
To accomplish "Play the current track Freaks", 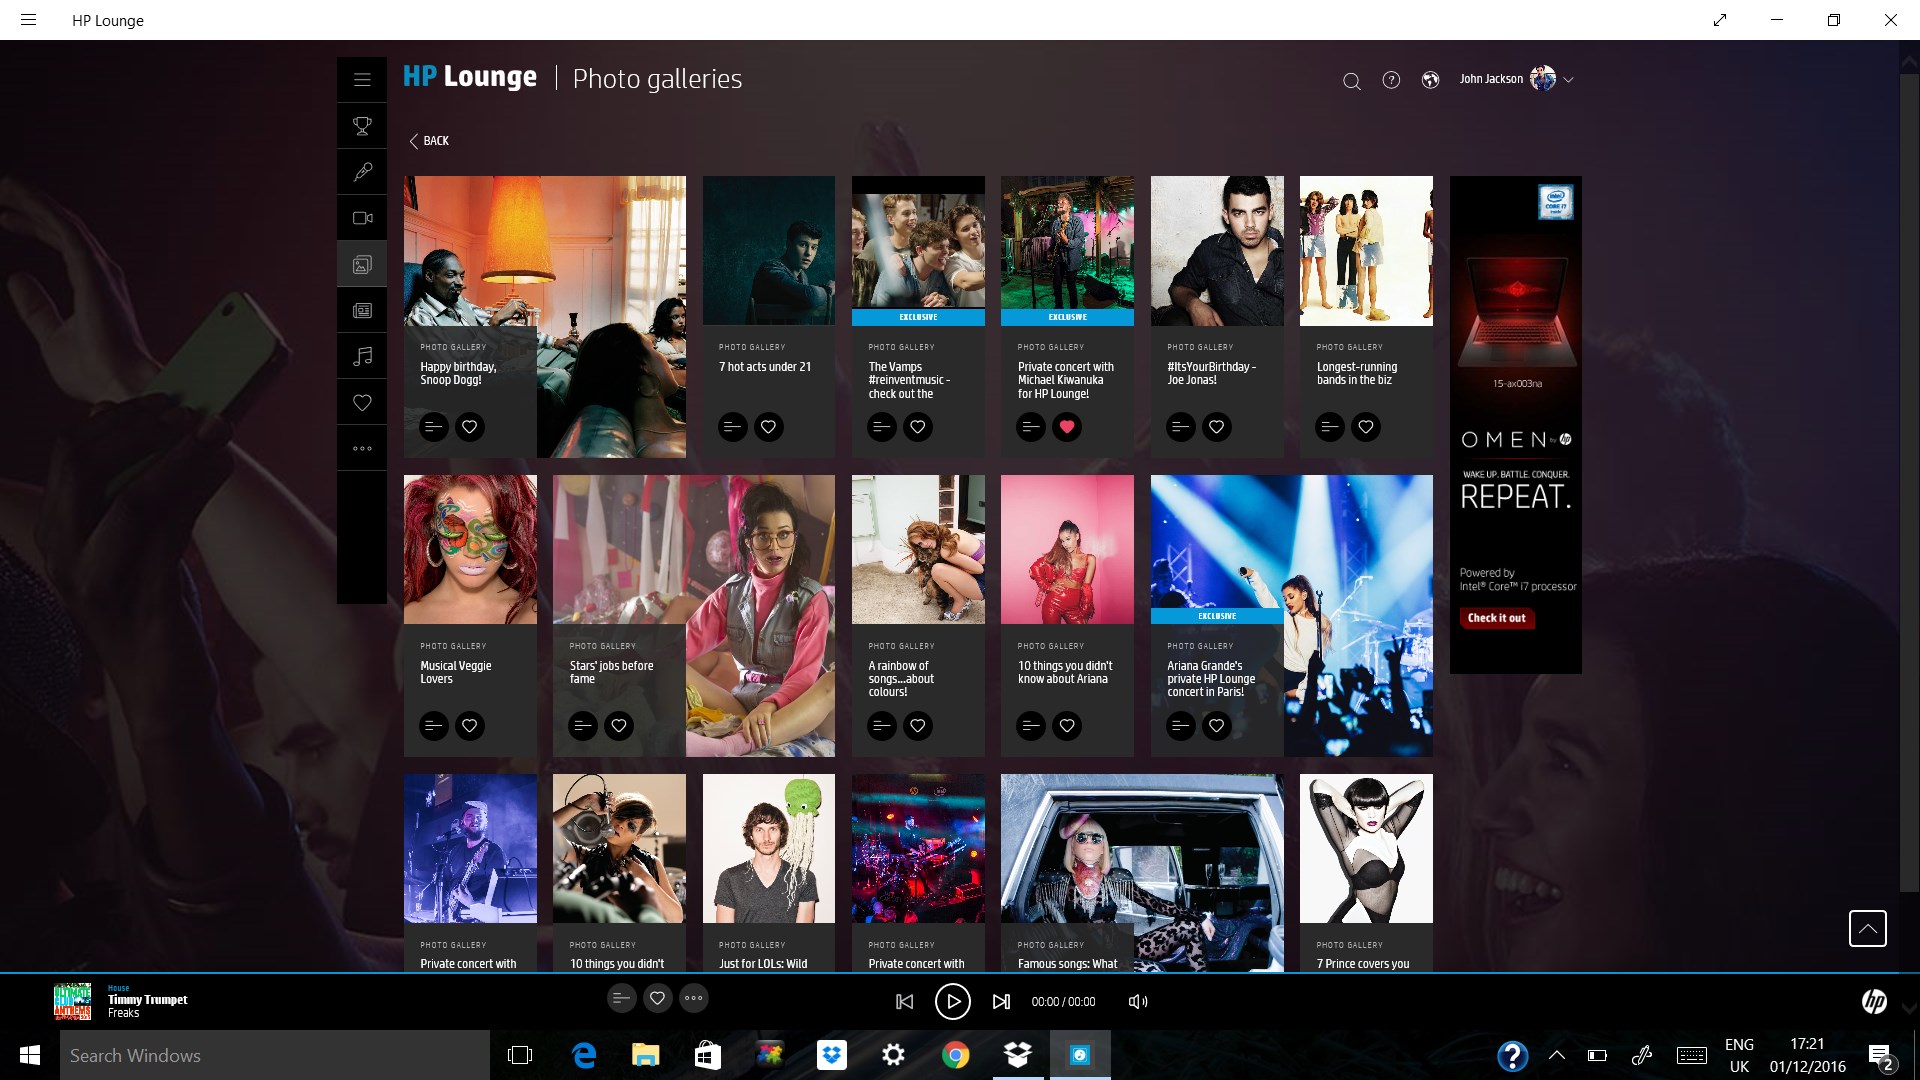I will pos(952,1001).
